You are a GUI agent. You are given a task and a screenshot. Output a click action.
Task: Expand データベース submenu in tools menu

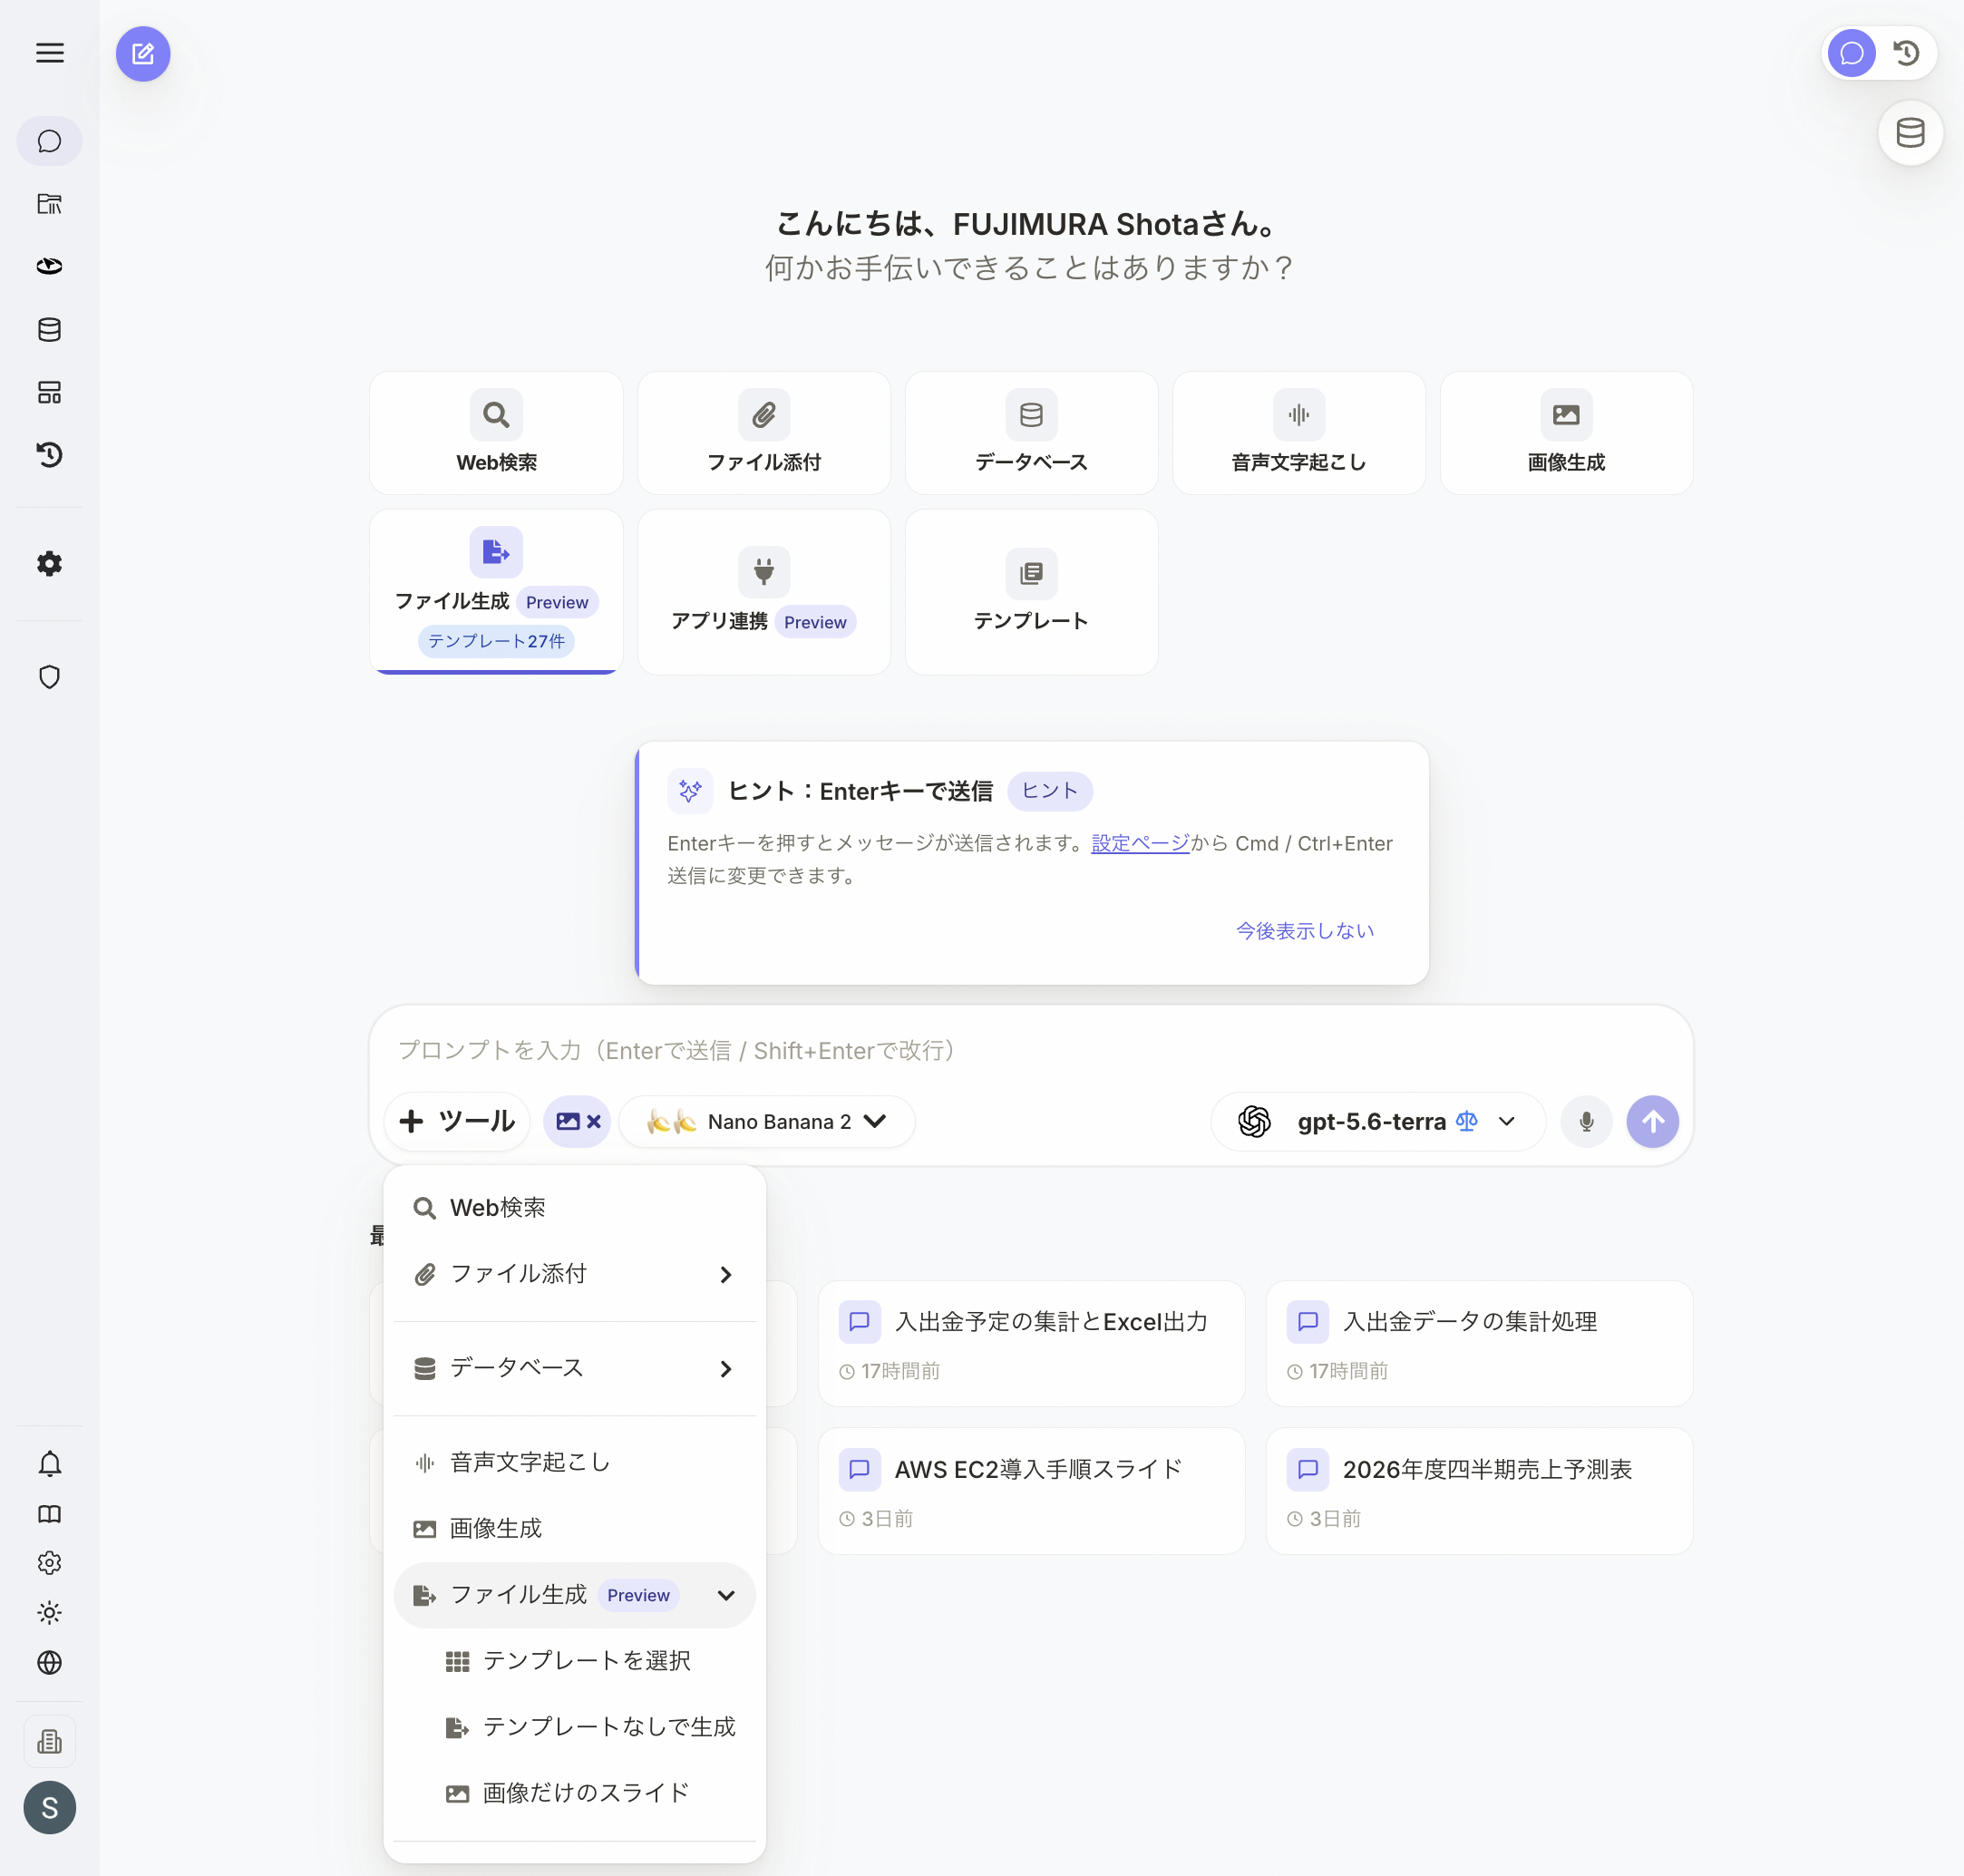click(574, 1368)
